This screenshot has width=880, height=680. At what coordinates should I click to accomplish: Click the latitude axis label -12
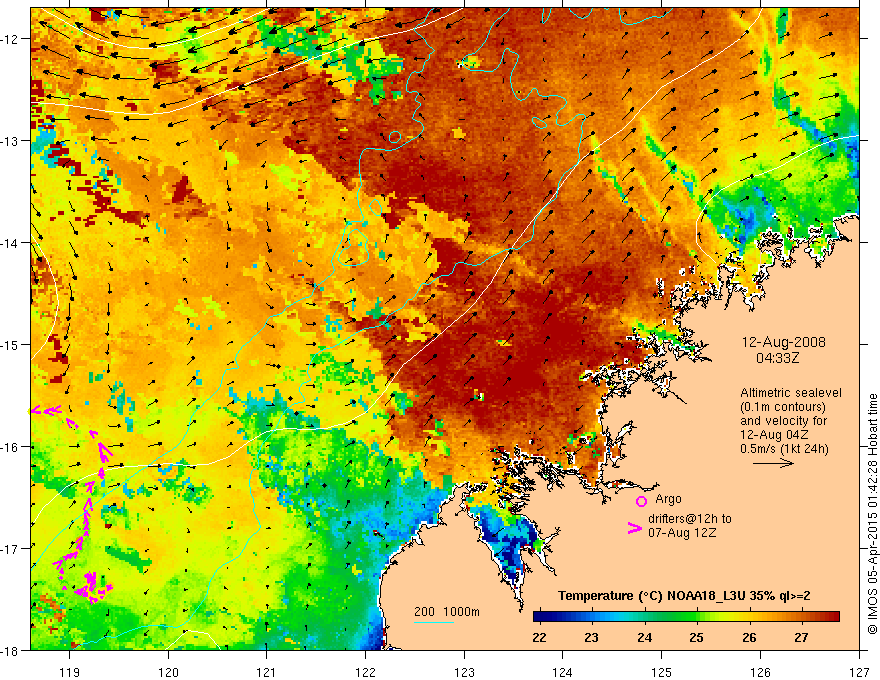(10, 39)
